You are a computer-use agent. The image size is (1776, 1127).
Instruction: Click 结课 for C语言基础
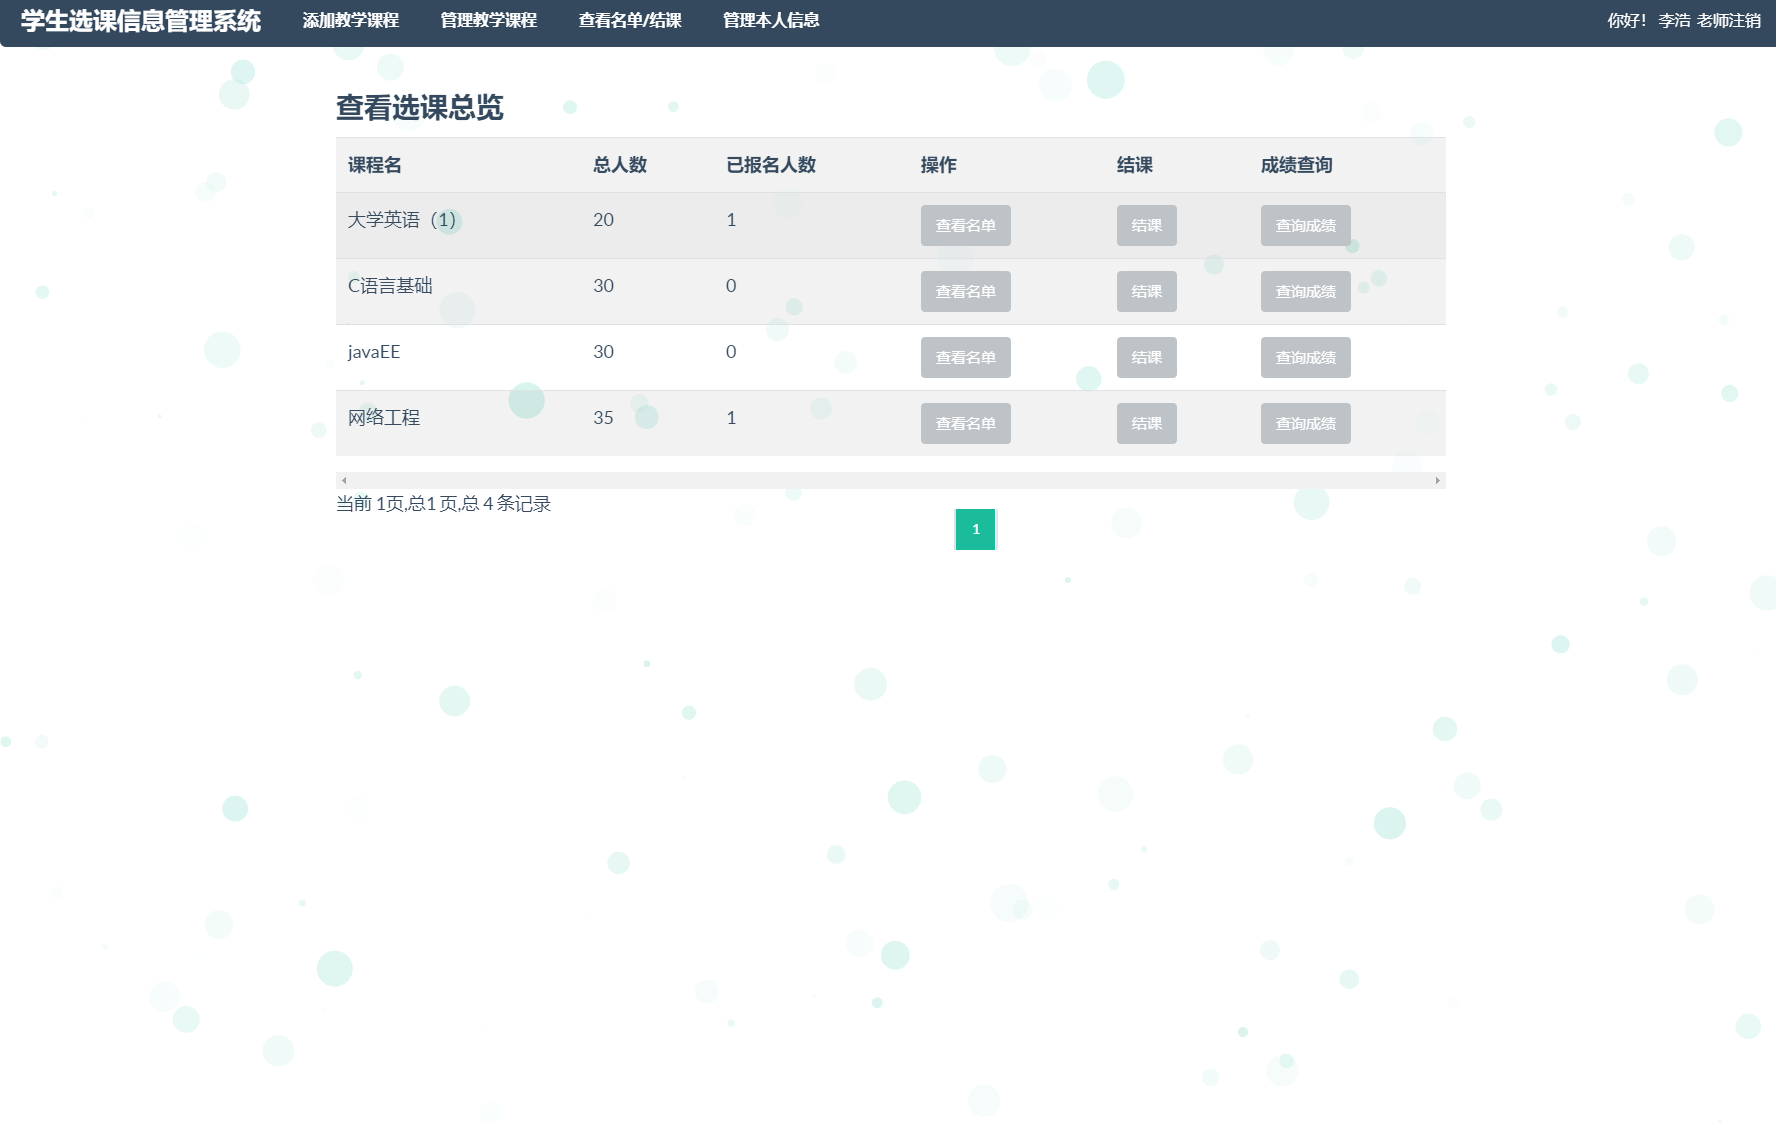[x=1146, y=291]
